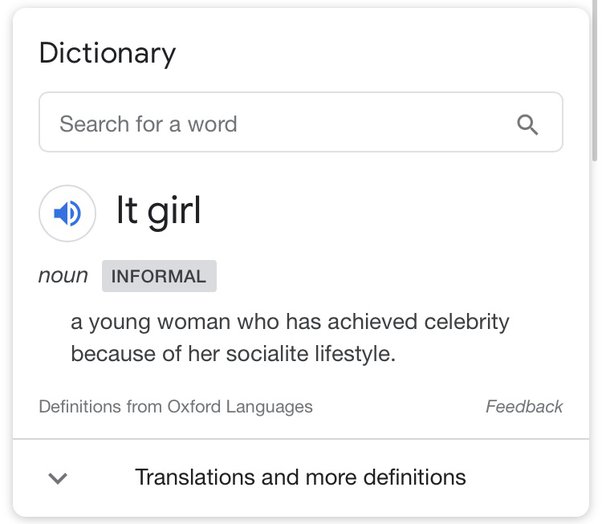Click the vertical scrollbar on the right
The width and height of the screenshot is (602, 524).
[595, 81]
